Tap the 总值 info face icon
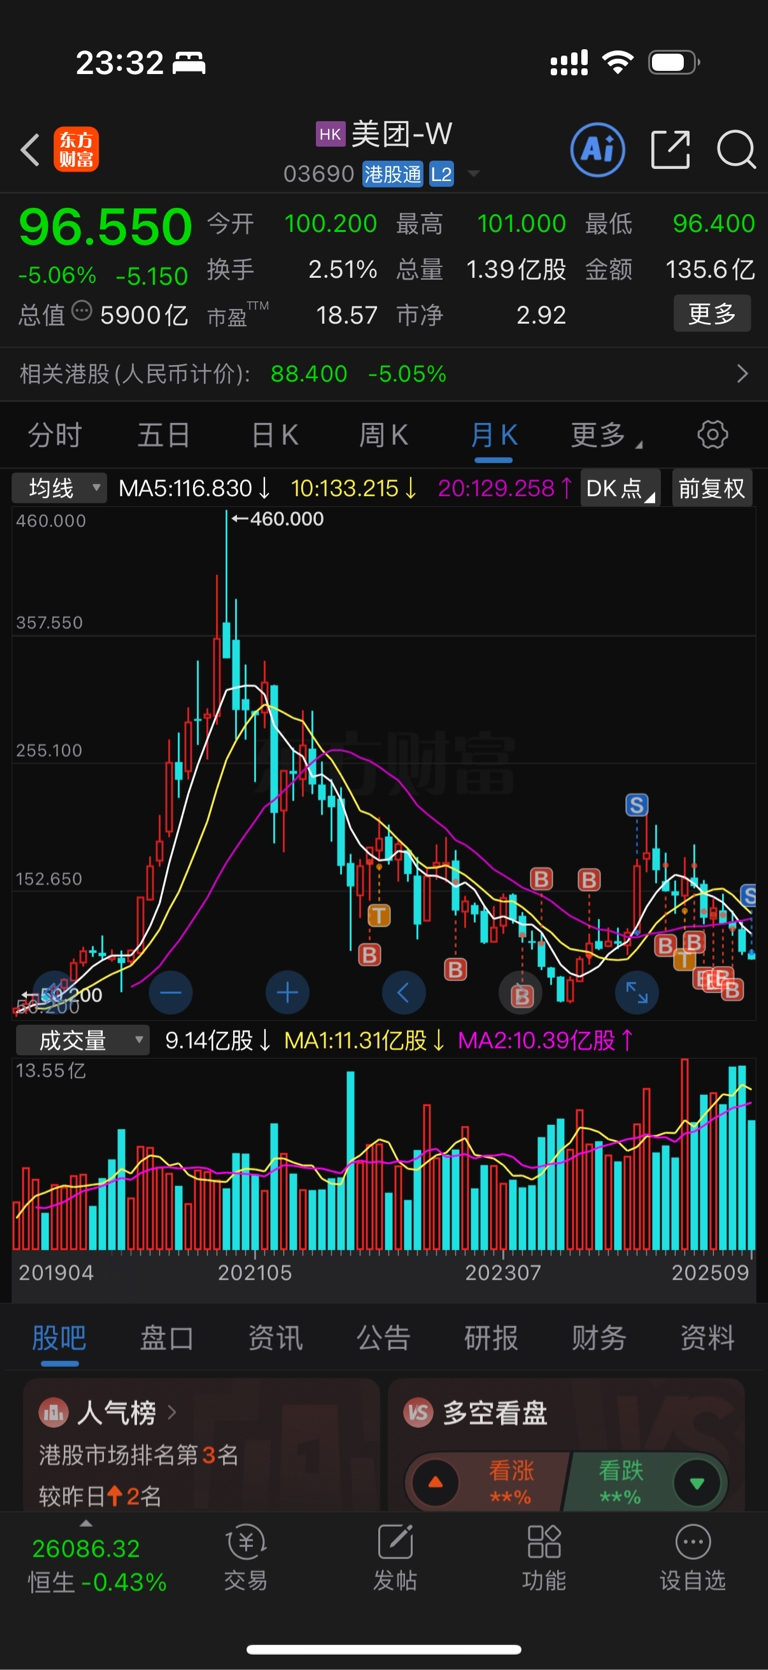This screenshot has height=1670, width=768. point(82,311)
